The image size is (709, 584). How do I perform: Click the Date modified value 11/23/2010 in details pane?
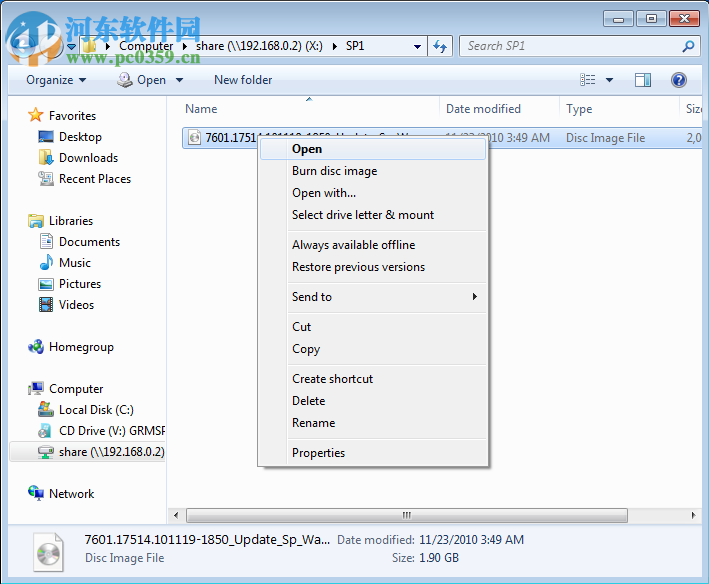tap(471, 540)
